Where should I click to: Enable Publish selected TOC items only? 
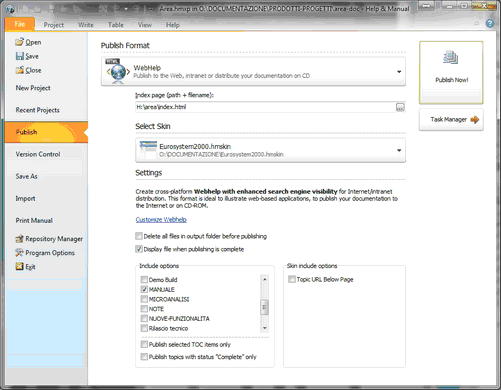(x=144, y=344)
